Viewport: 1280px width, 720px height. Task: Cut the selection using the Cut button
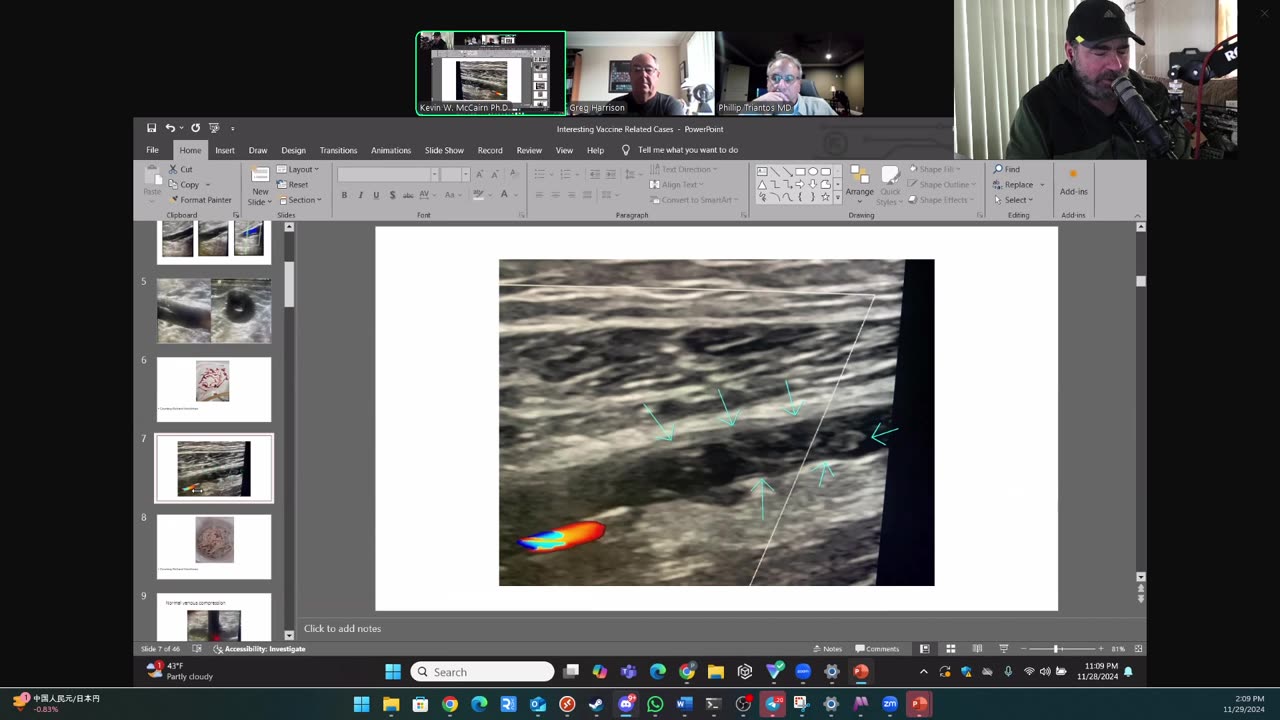pos(181,169)
